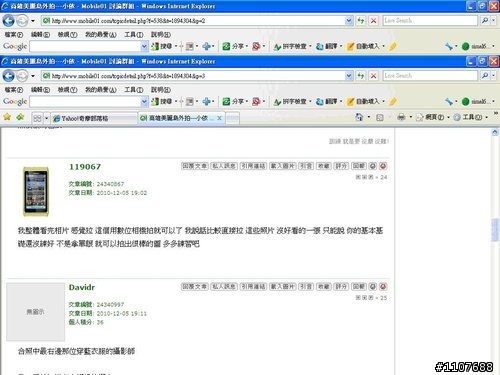Click the Live Search box in front window
Screen dimensions: 500x375
[430, 76]
